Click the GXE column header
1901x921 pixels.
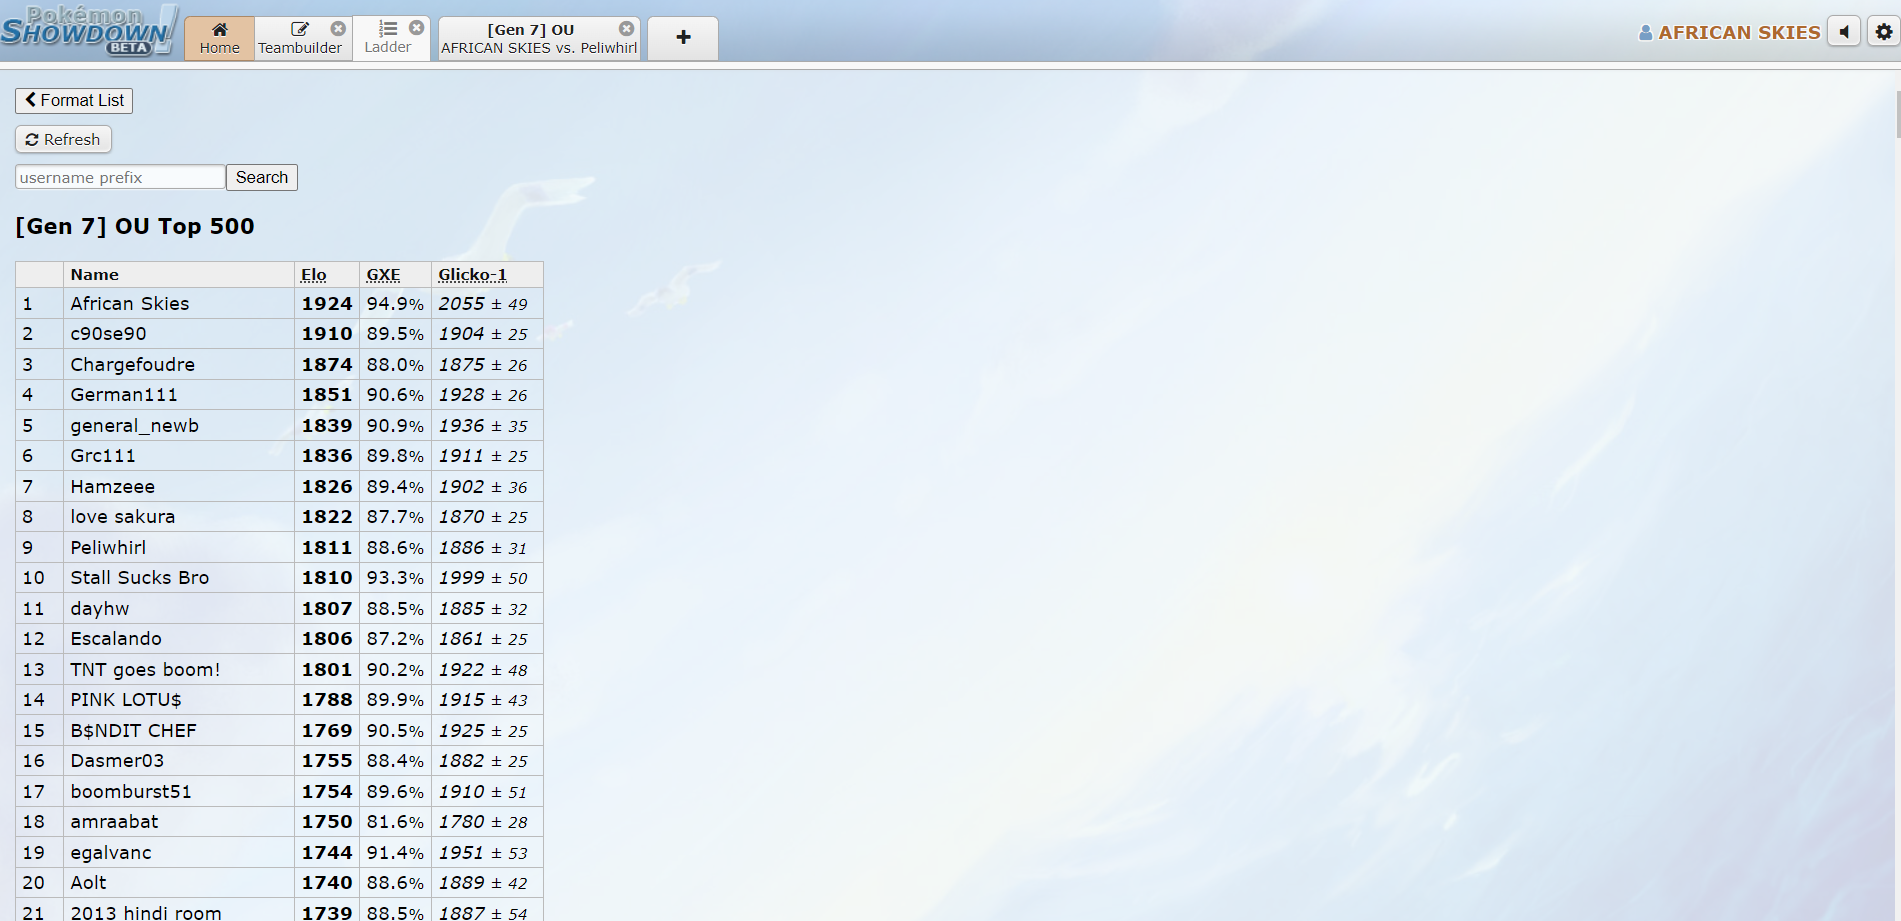tap(383, 275)
